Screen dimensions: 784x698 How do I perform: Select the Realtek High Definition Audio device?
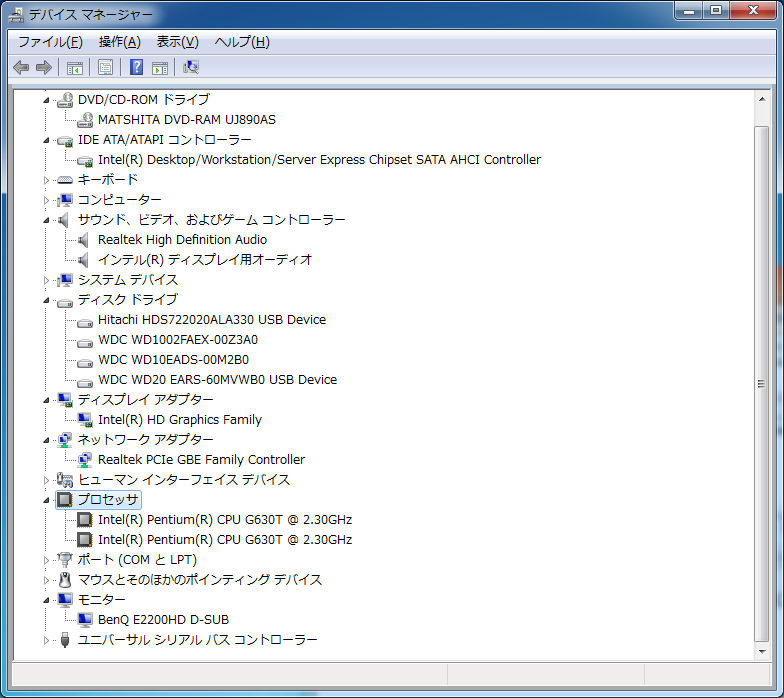(x=182, y=239)
